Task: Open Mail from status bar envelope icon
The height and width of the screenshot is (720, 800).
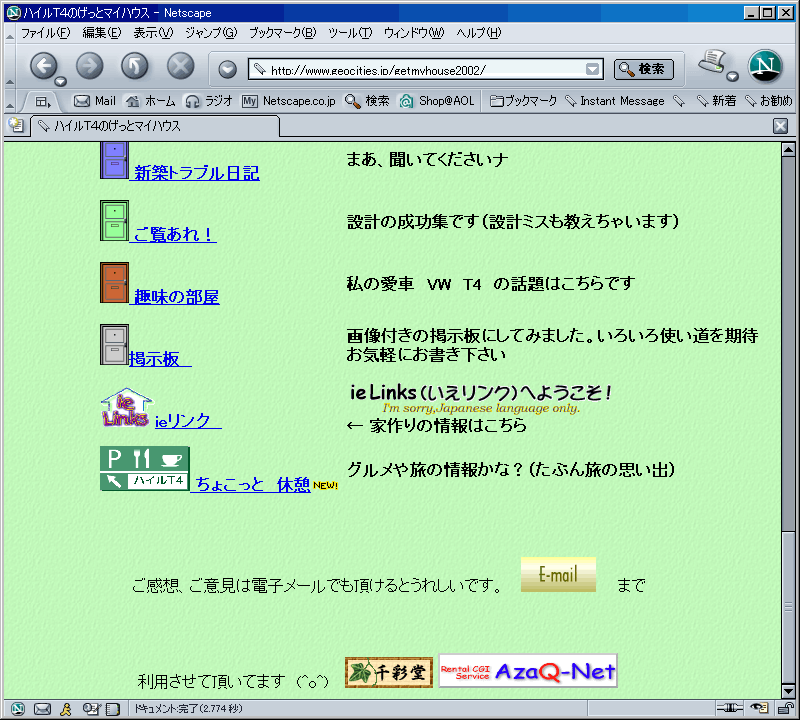Action: coord(42,708)
